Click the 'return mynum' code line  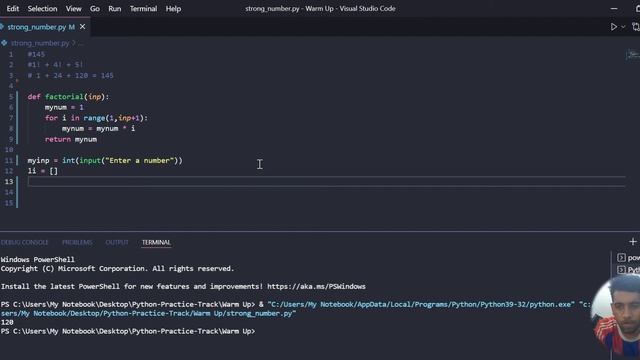(71, 139)
